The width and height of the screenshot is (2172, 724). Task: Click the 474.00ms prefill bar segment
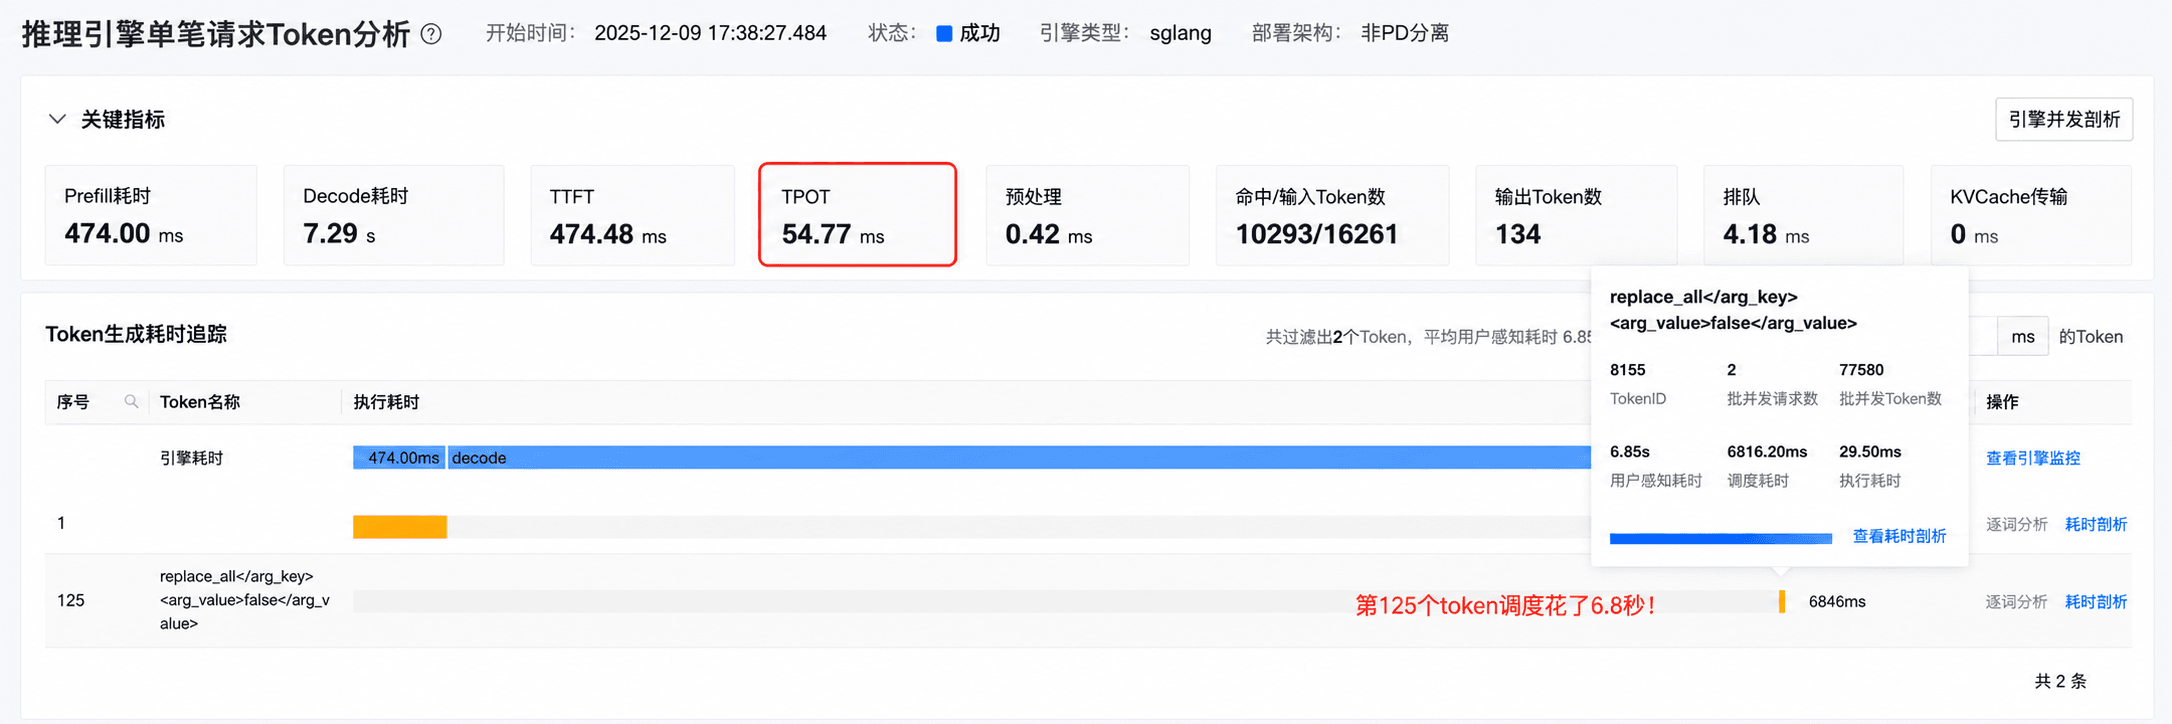399,458
